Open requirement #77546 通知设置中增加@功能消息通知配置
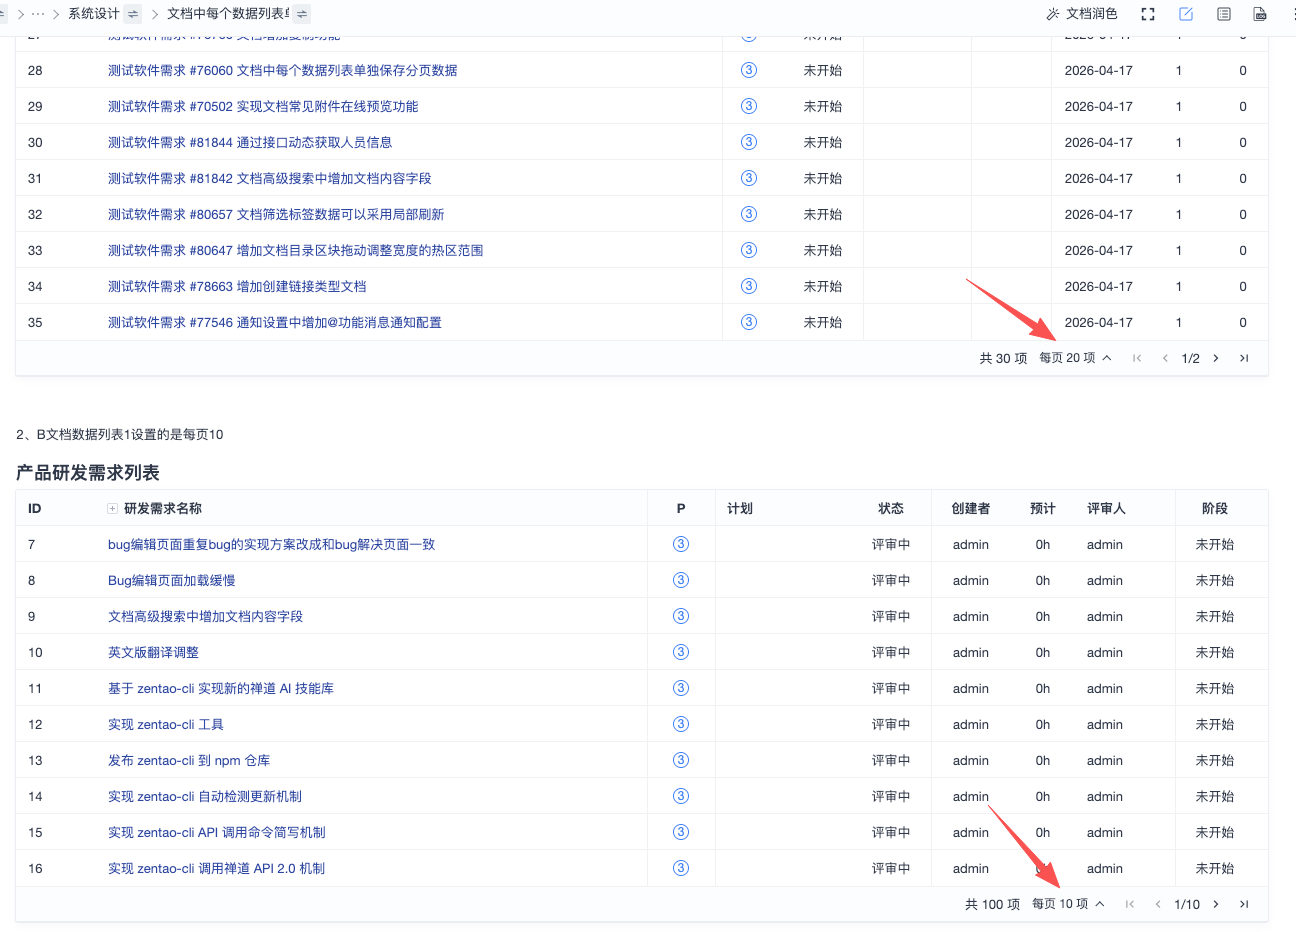This screenshot has height=932, width=1296. pyautogui.click(x=275, y=322)
